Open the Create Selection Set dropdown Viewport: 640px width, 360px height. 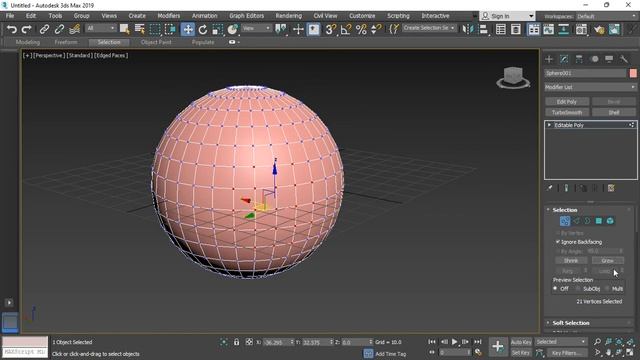tap(429, 28)
